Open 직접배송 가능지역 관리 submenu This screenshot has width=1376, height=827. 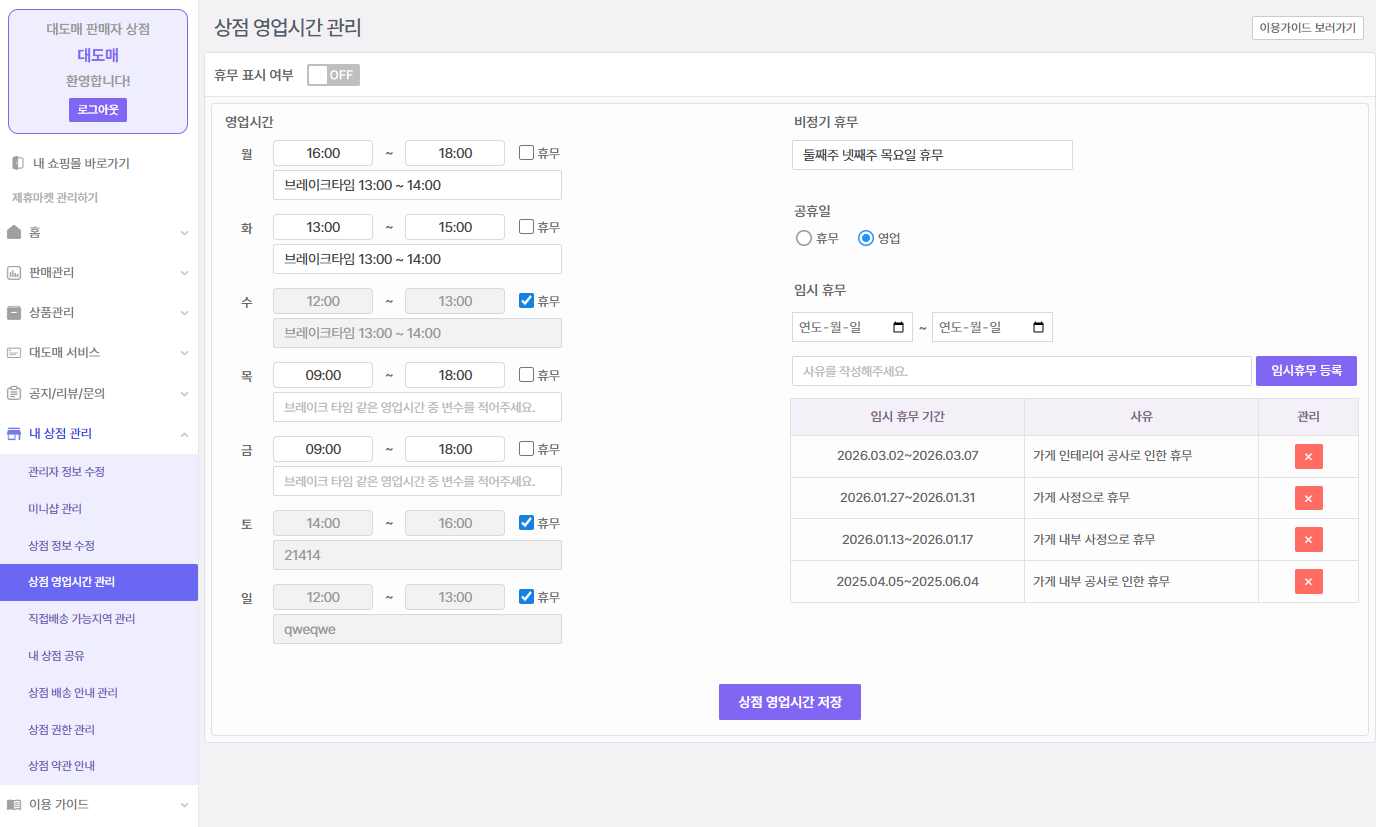pyautogui.click(x=81, y=619)
